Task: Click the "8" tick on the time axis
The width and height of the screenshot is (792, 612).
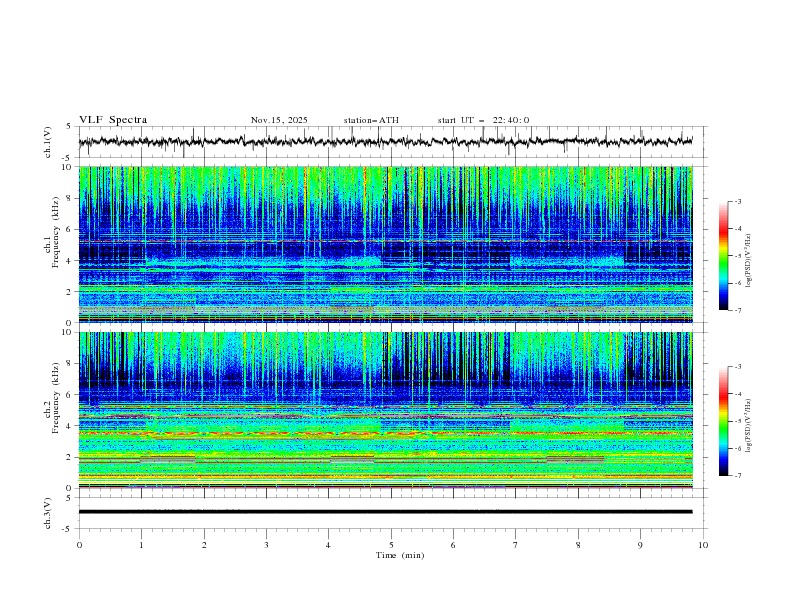Action: pos(578,545)
